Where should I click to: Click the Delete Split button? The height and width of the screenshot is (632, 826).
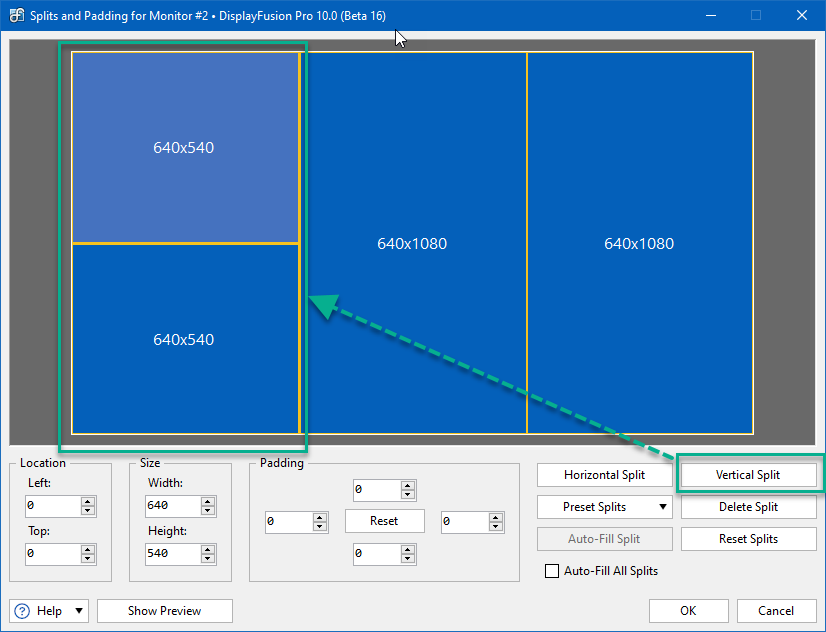coord(749,507)
